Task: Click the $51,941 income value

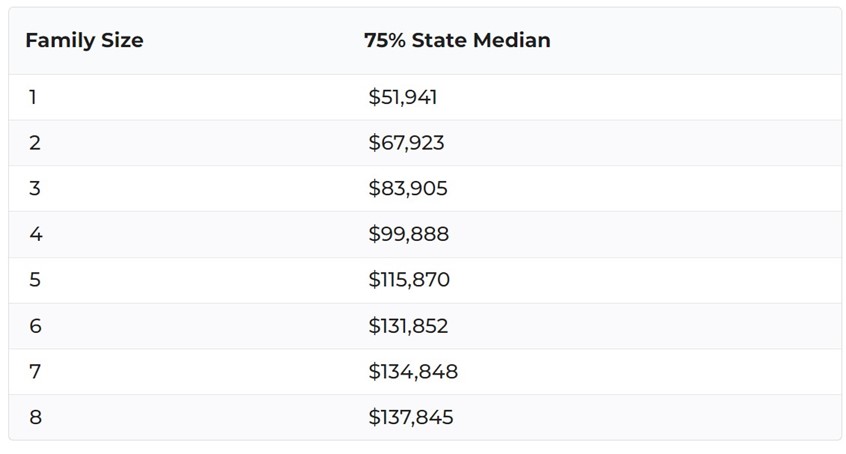Action: pos(402,97)
